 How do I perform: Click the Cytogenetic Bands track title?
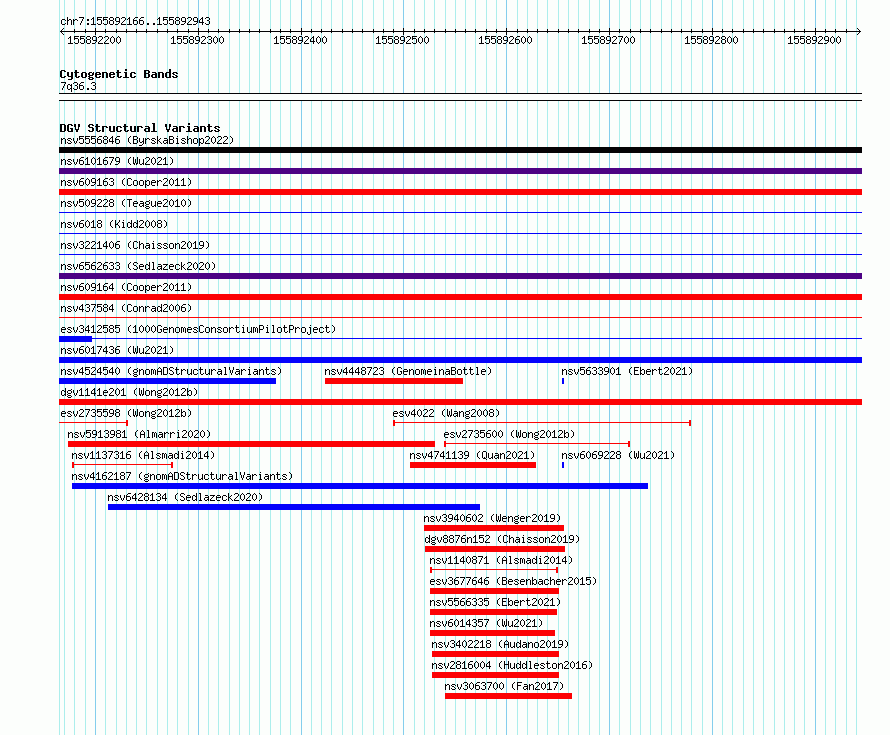point(119,74)
